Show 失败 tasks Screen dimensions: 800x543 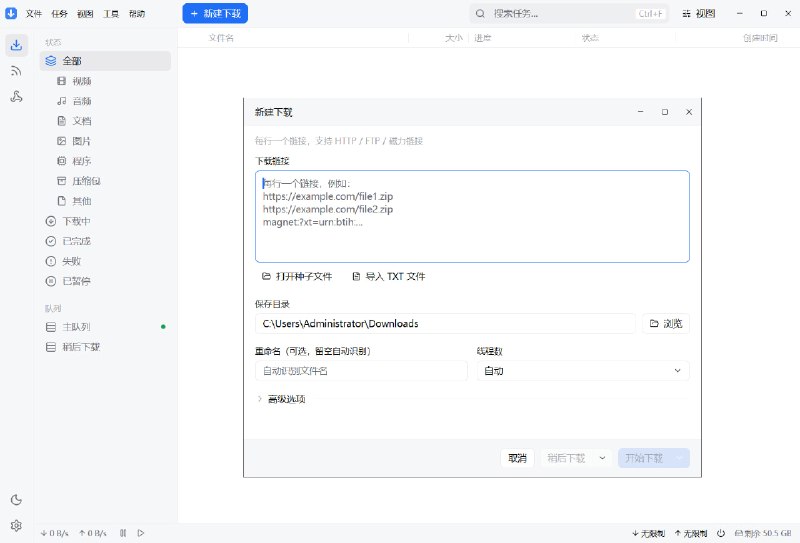(x=105, y=261)
